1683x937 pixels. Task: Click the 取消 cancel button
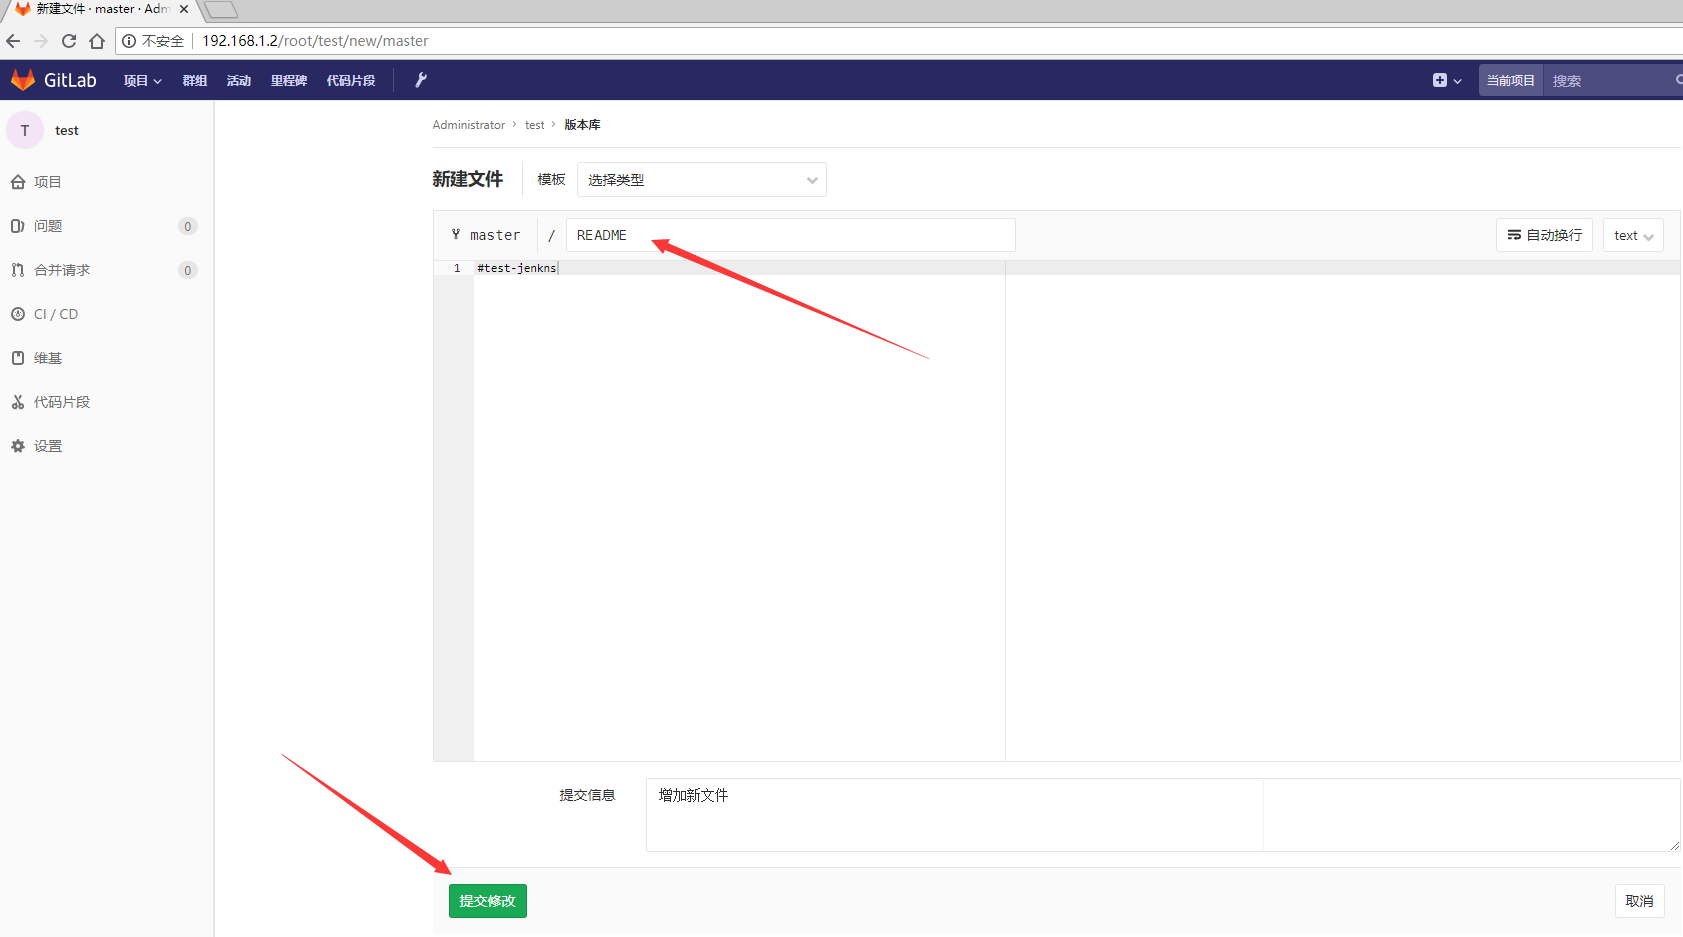coord(1639,901)
